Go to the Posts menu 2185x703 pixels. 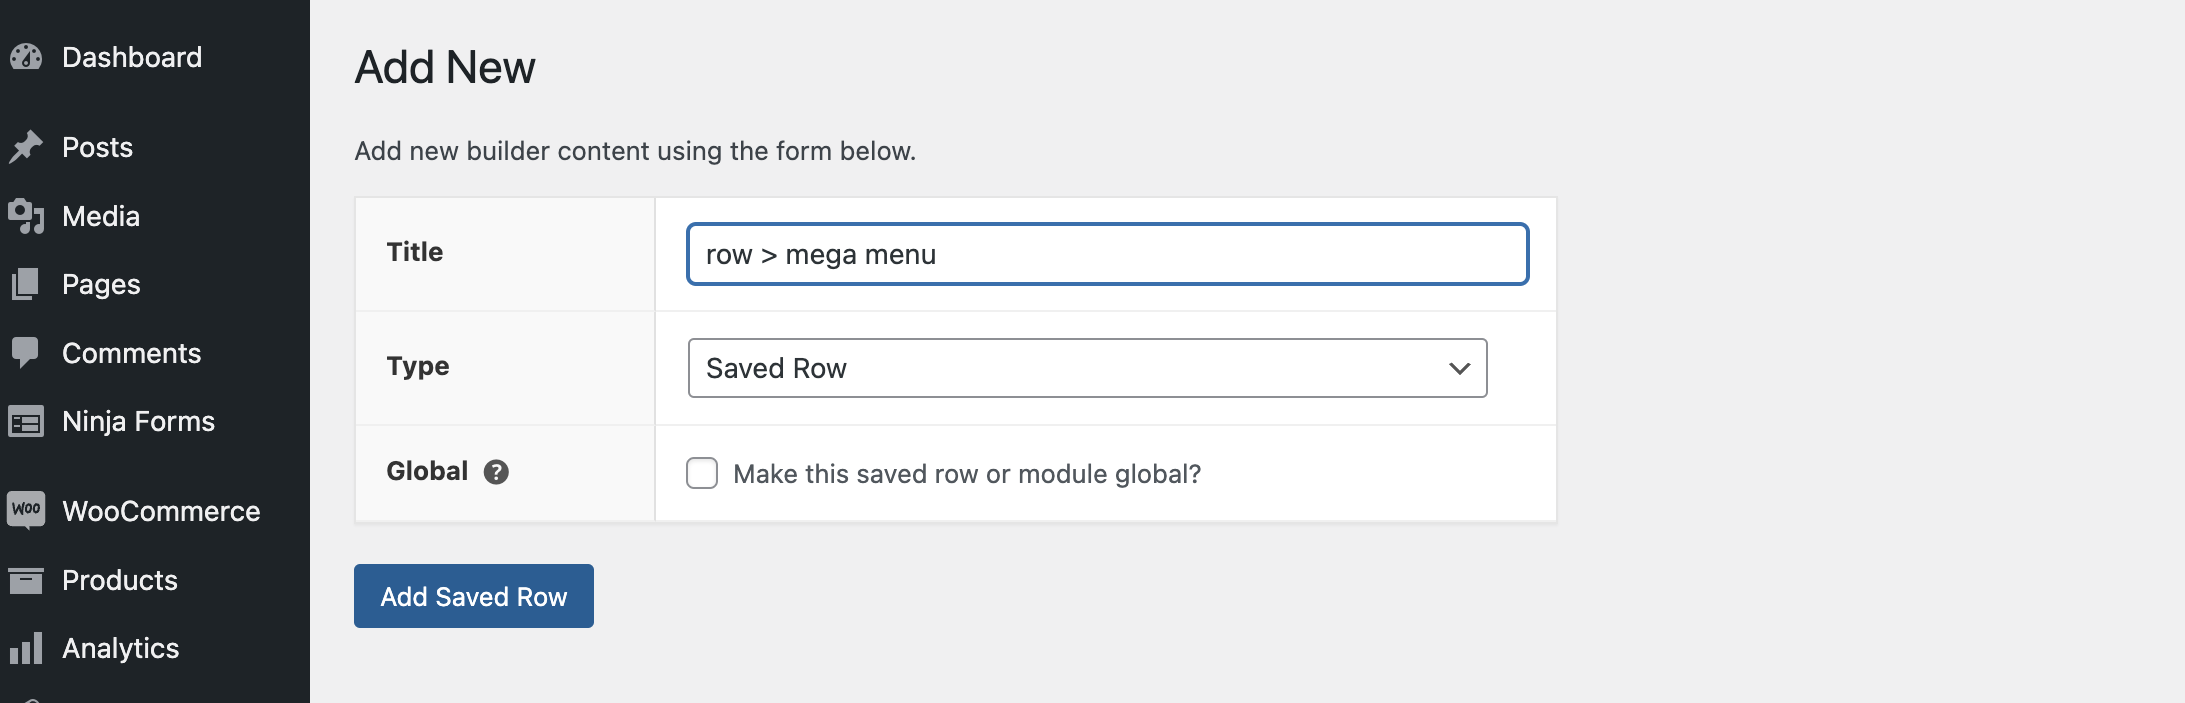(97, 147)
